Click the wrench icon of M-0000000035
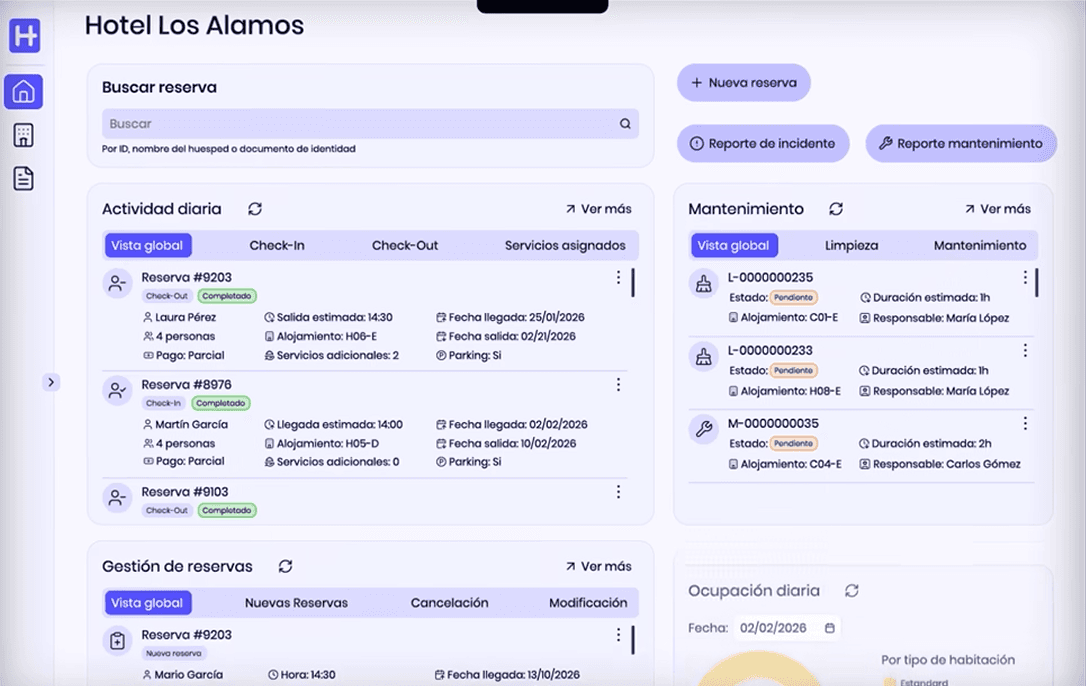 click(x=704, y=430)
